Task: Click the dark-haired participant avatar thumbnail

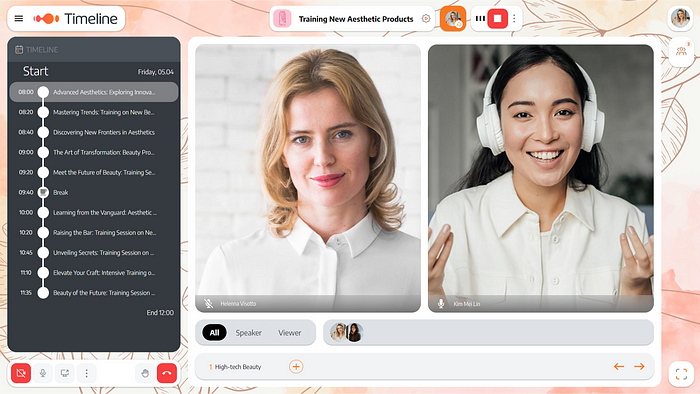Action: coord(355,332)
